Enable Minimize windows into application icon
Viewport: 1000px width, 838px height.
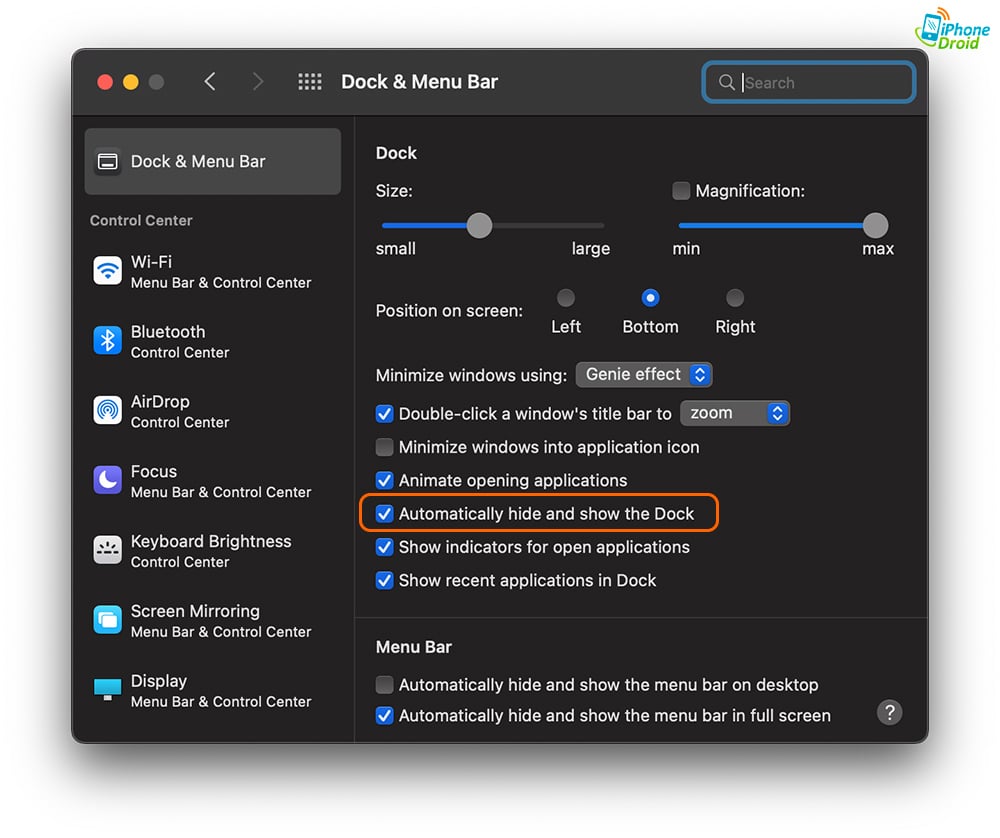click(385, 447)
